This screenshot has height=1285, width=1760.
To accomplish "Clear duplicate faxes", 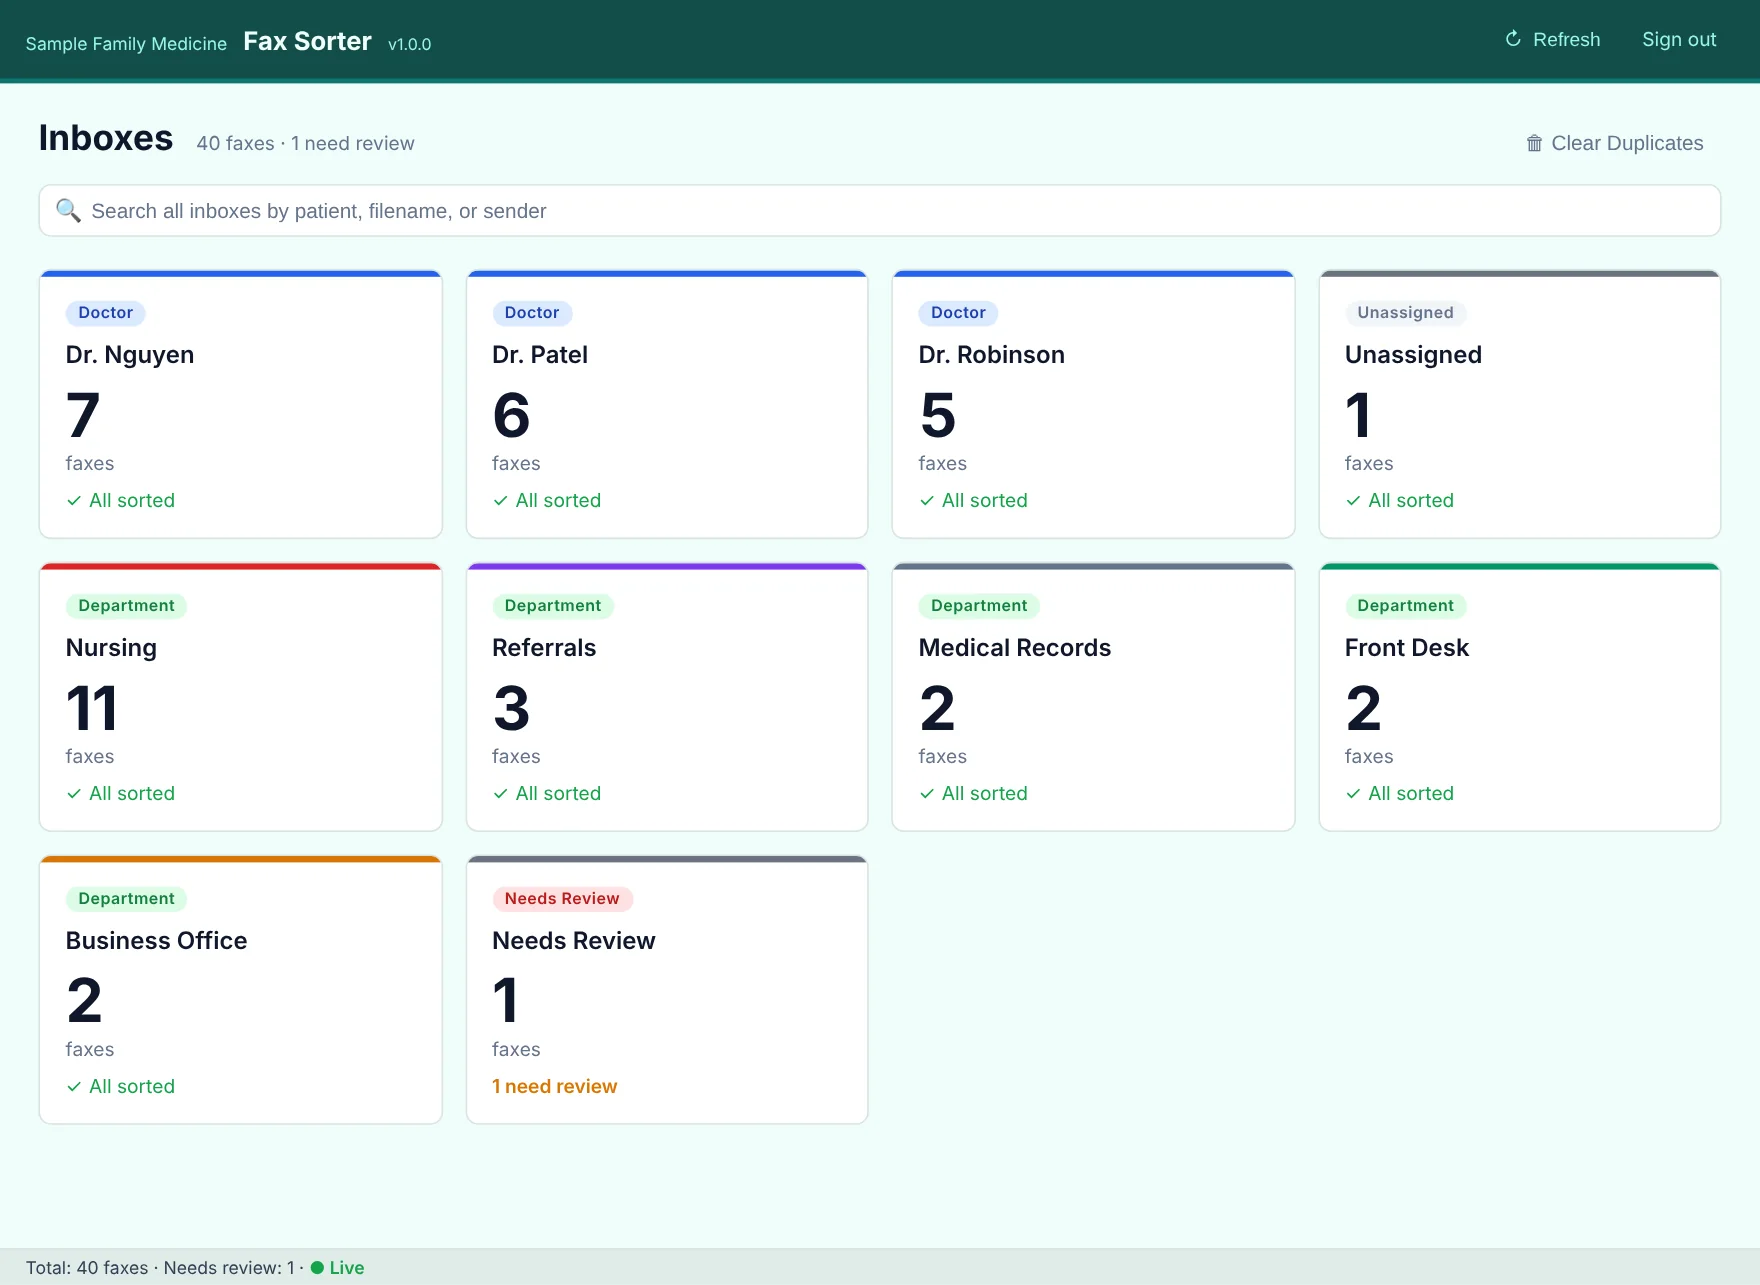I will (x=1615, y=143).
